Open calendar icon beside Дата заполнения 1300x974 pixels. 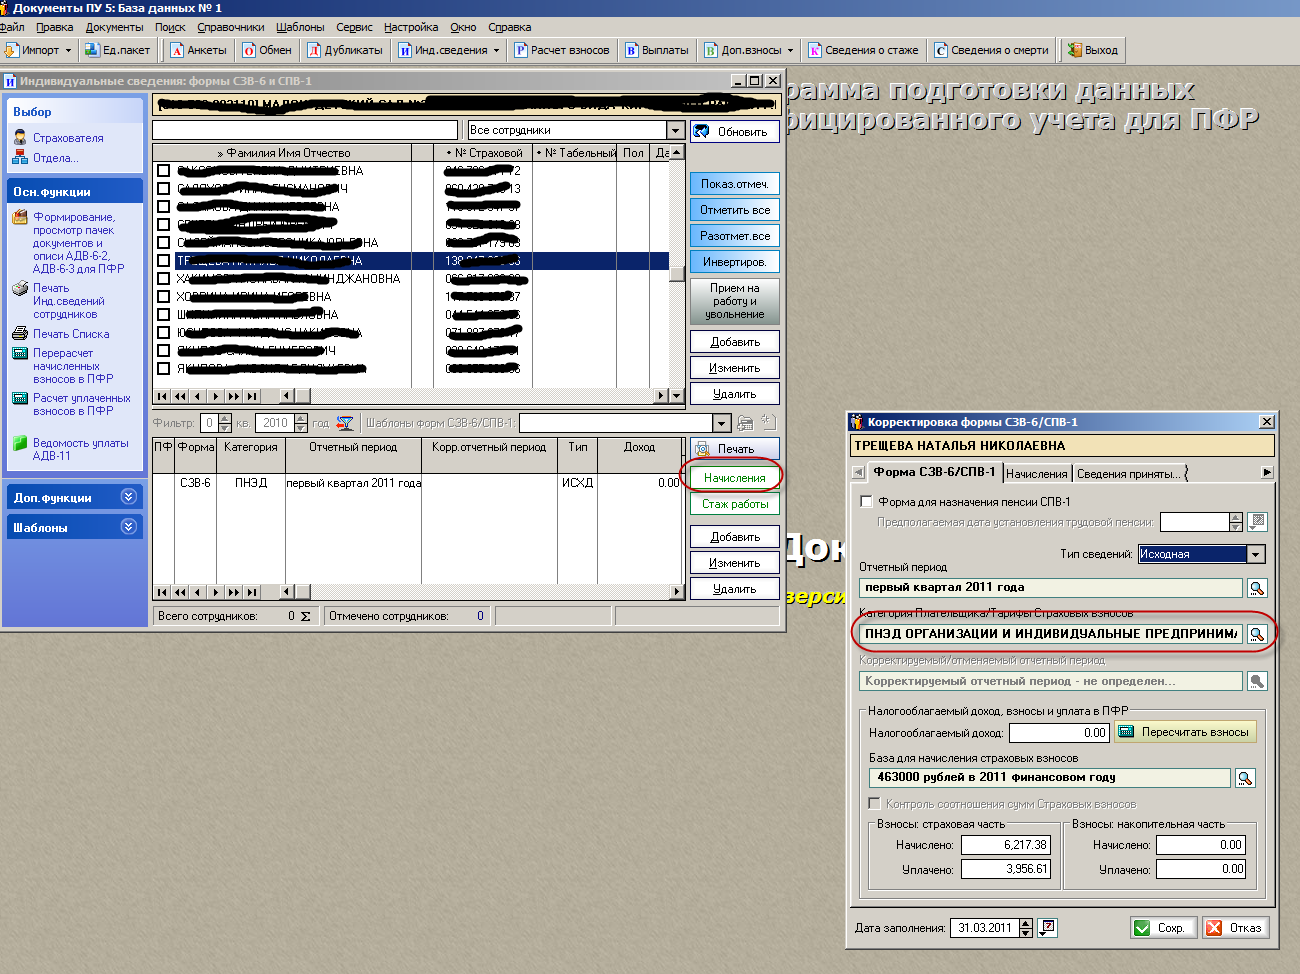pos(1047,928)
